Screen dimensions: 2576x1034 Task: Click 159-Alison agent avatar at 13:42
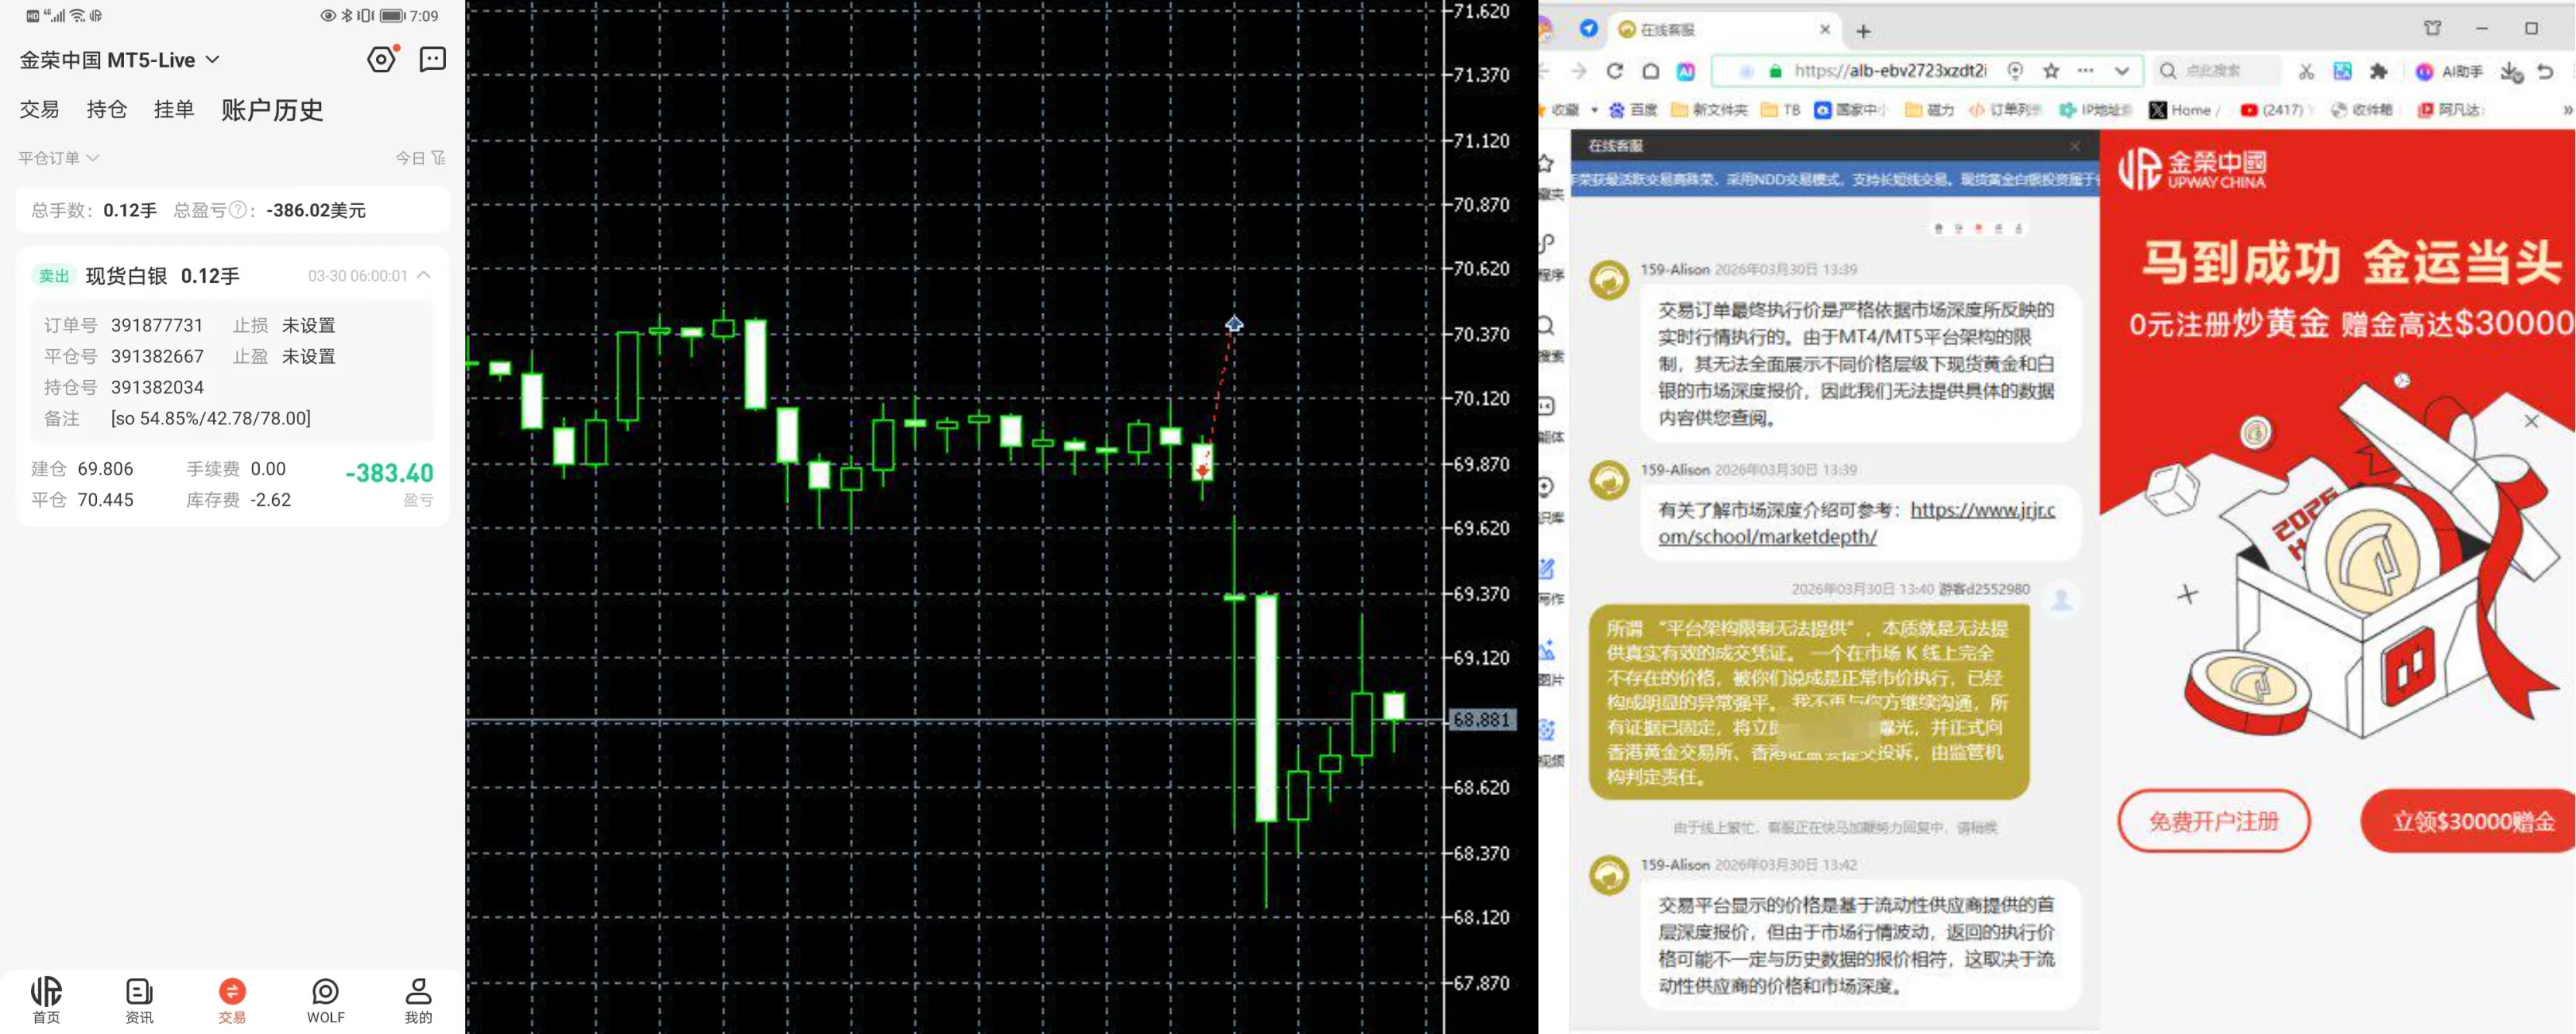[x=1609, y=875]
